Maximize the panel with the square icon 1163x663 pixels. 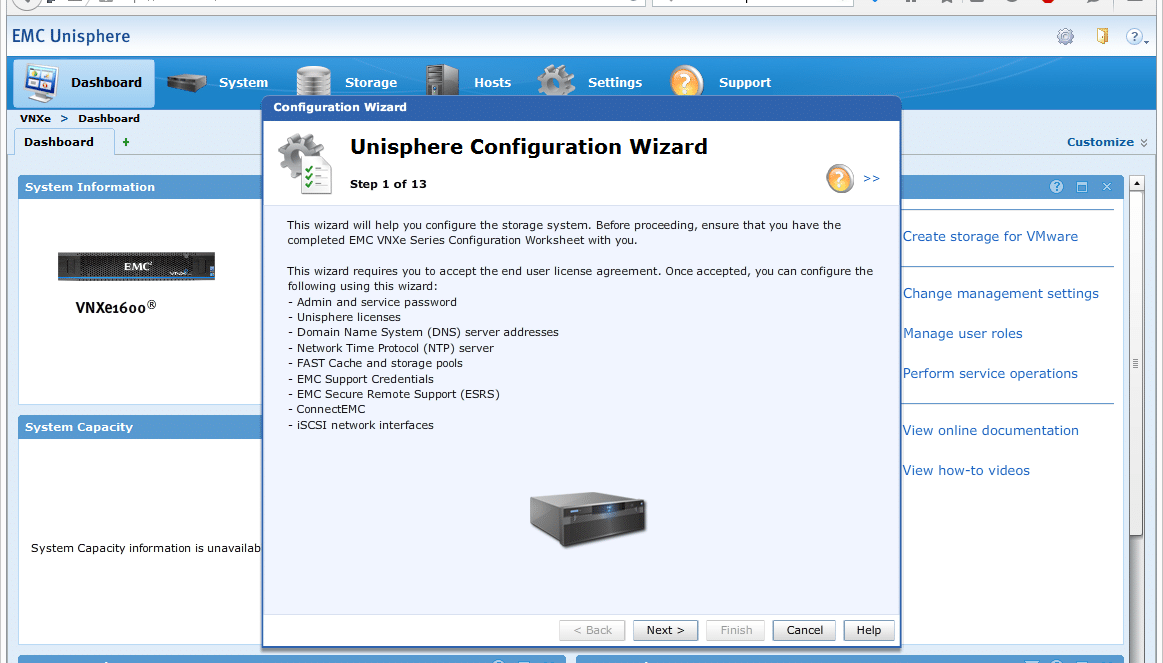point(1082,187)
